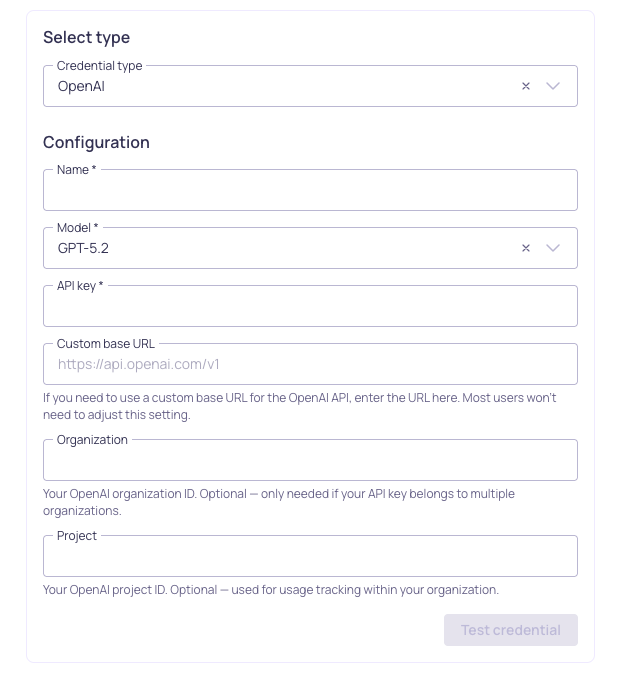Click the Organization input field

pyautogui.click(x=310, y=461)
